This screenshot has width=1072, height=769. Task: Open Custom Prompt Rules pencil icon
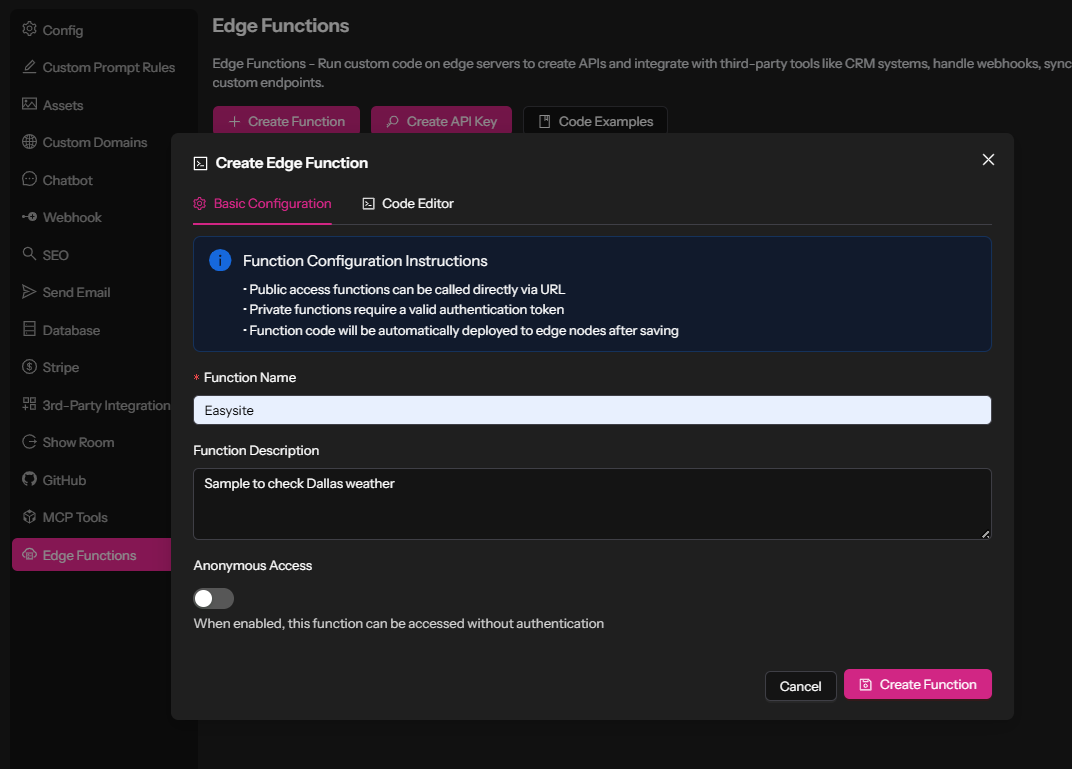29,67
